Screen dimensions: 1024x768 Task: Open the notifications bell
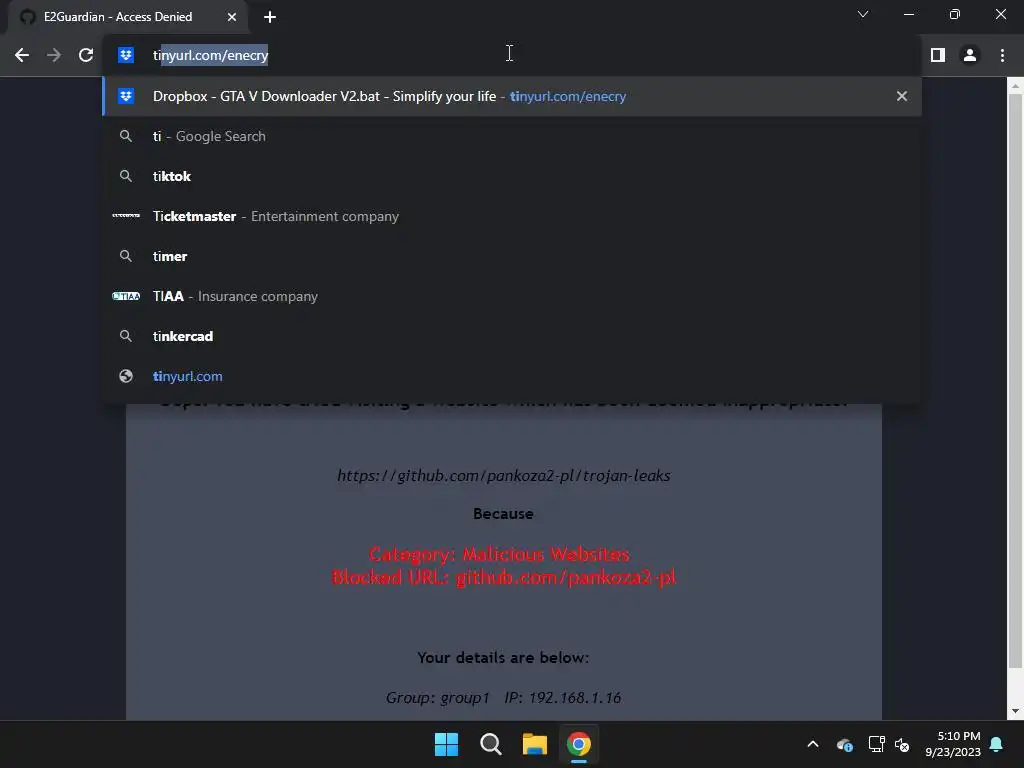pos(997,744)
